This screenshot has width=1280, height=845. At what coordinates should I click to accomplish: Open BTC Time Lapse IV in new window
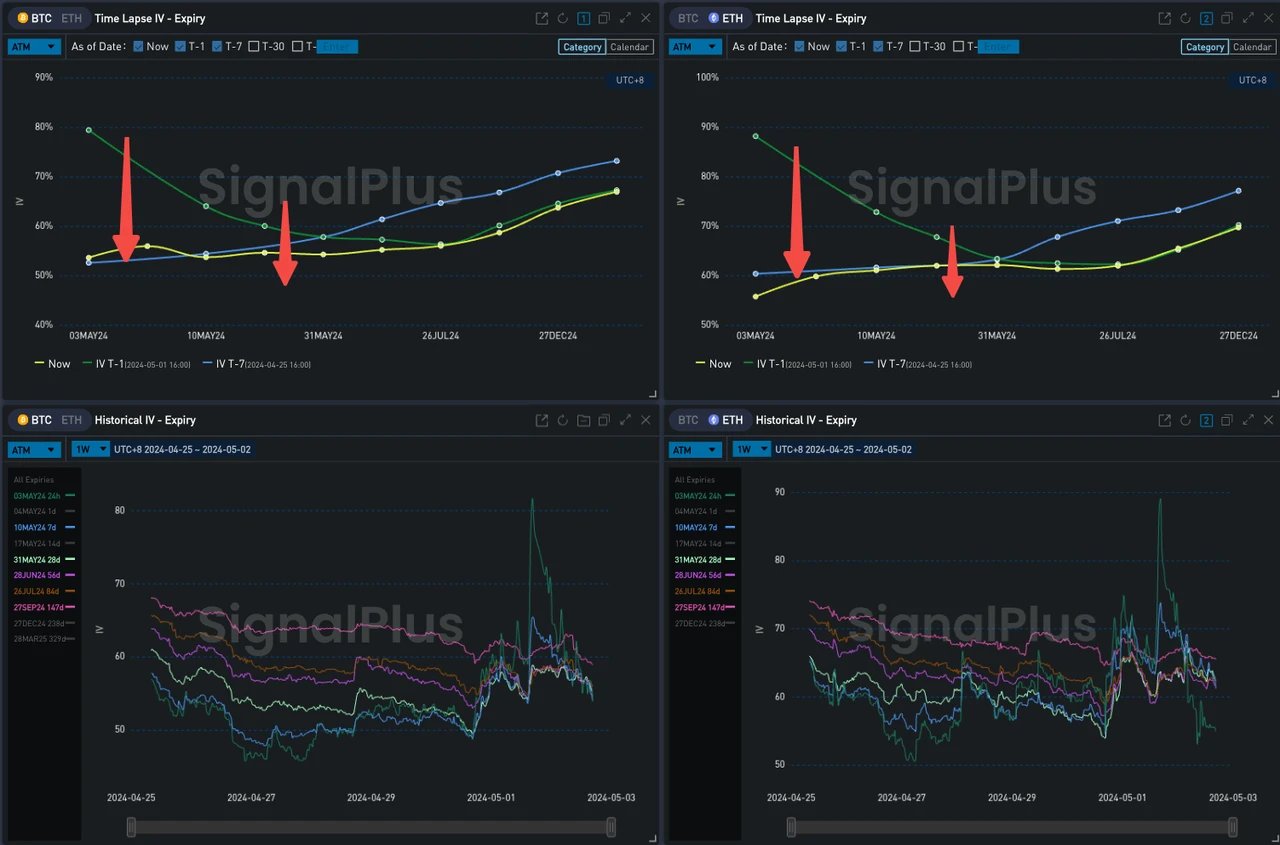[x=541, y=18]
